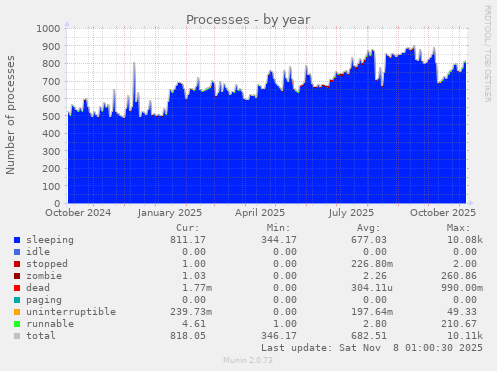This screenshot has height=371, width=497.
Task: Click total current value 818.05
Action: 188,336
